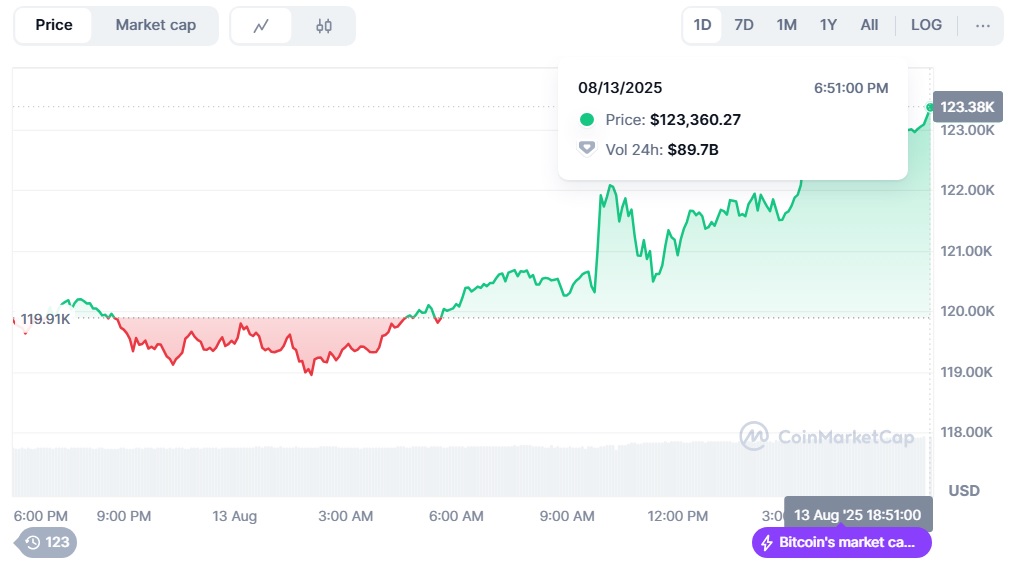The image size is (1011, 563).
Task: Set chart range to 1Y
Action: click(x=828, y=26)
